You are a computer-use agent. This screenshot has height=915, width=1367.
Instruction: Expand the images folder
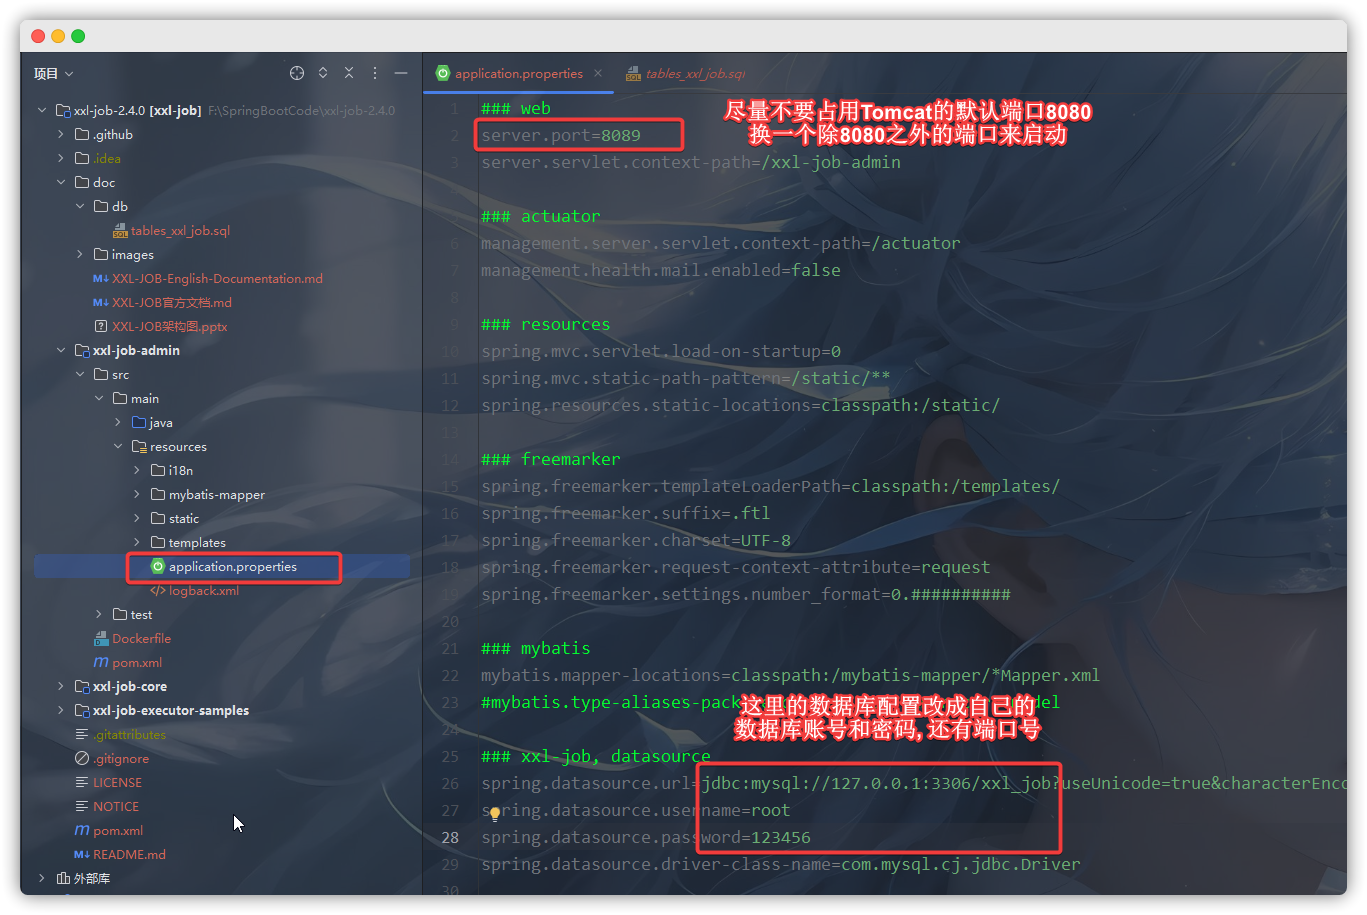click(x=80, y=254)
